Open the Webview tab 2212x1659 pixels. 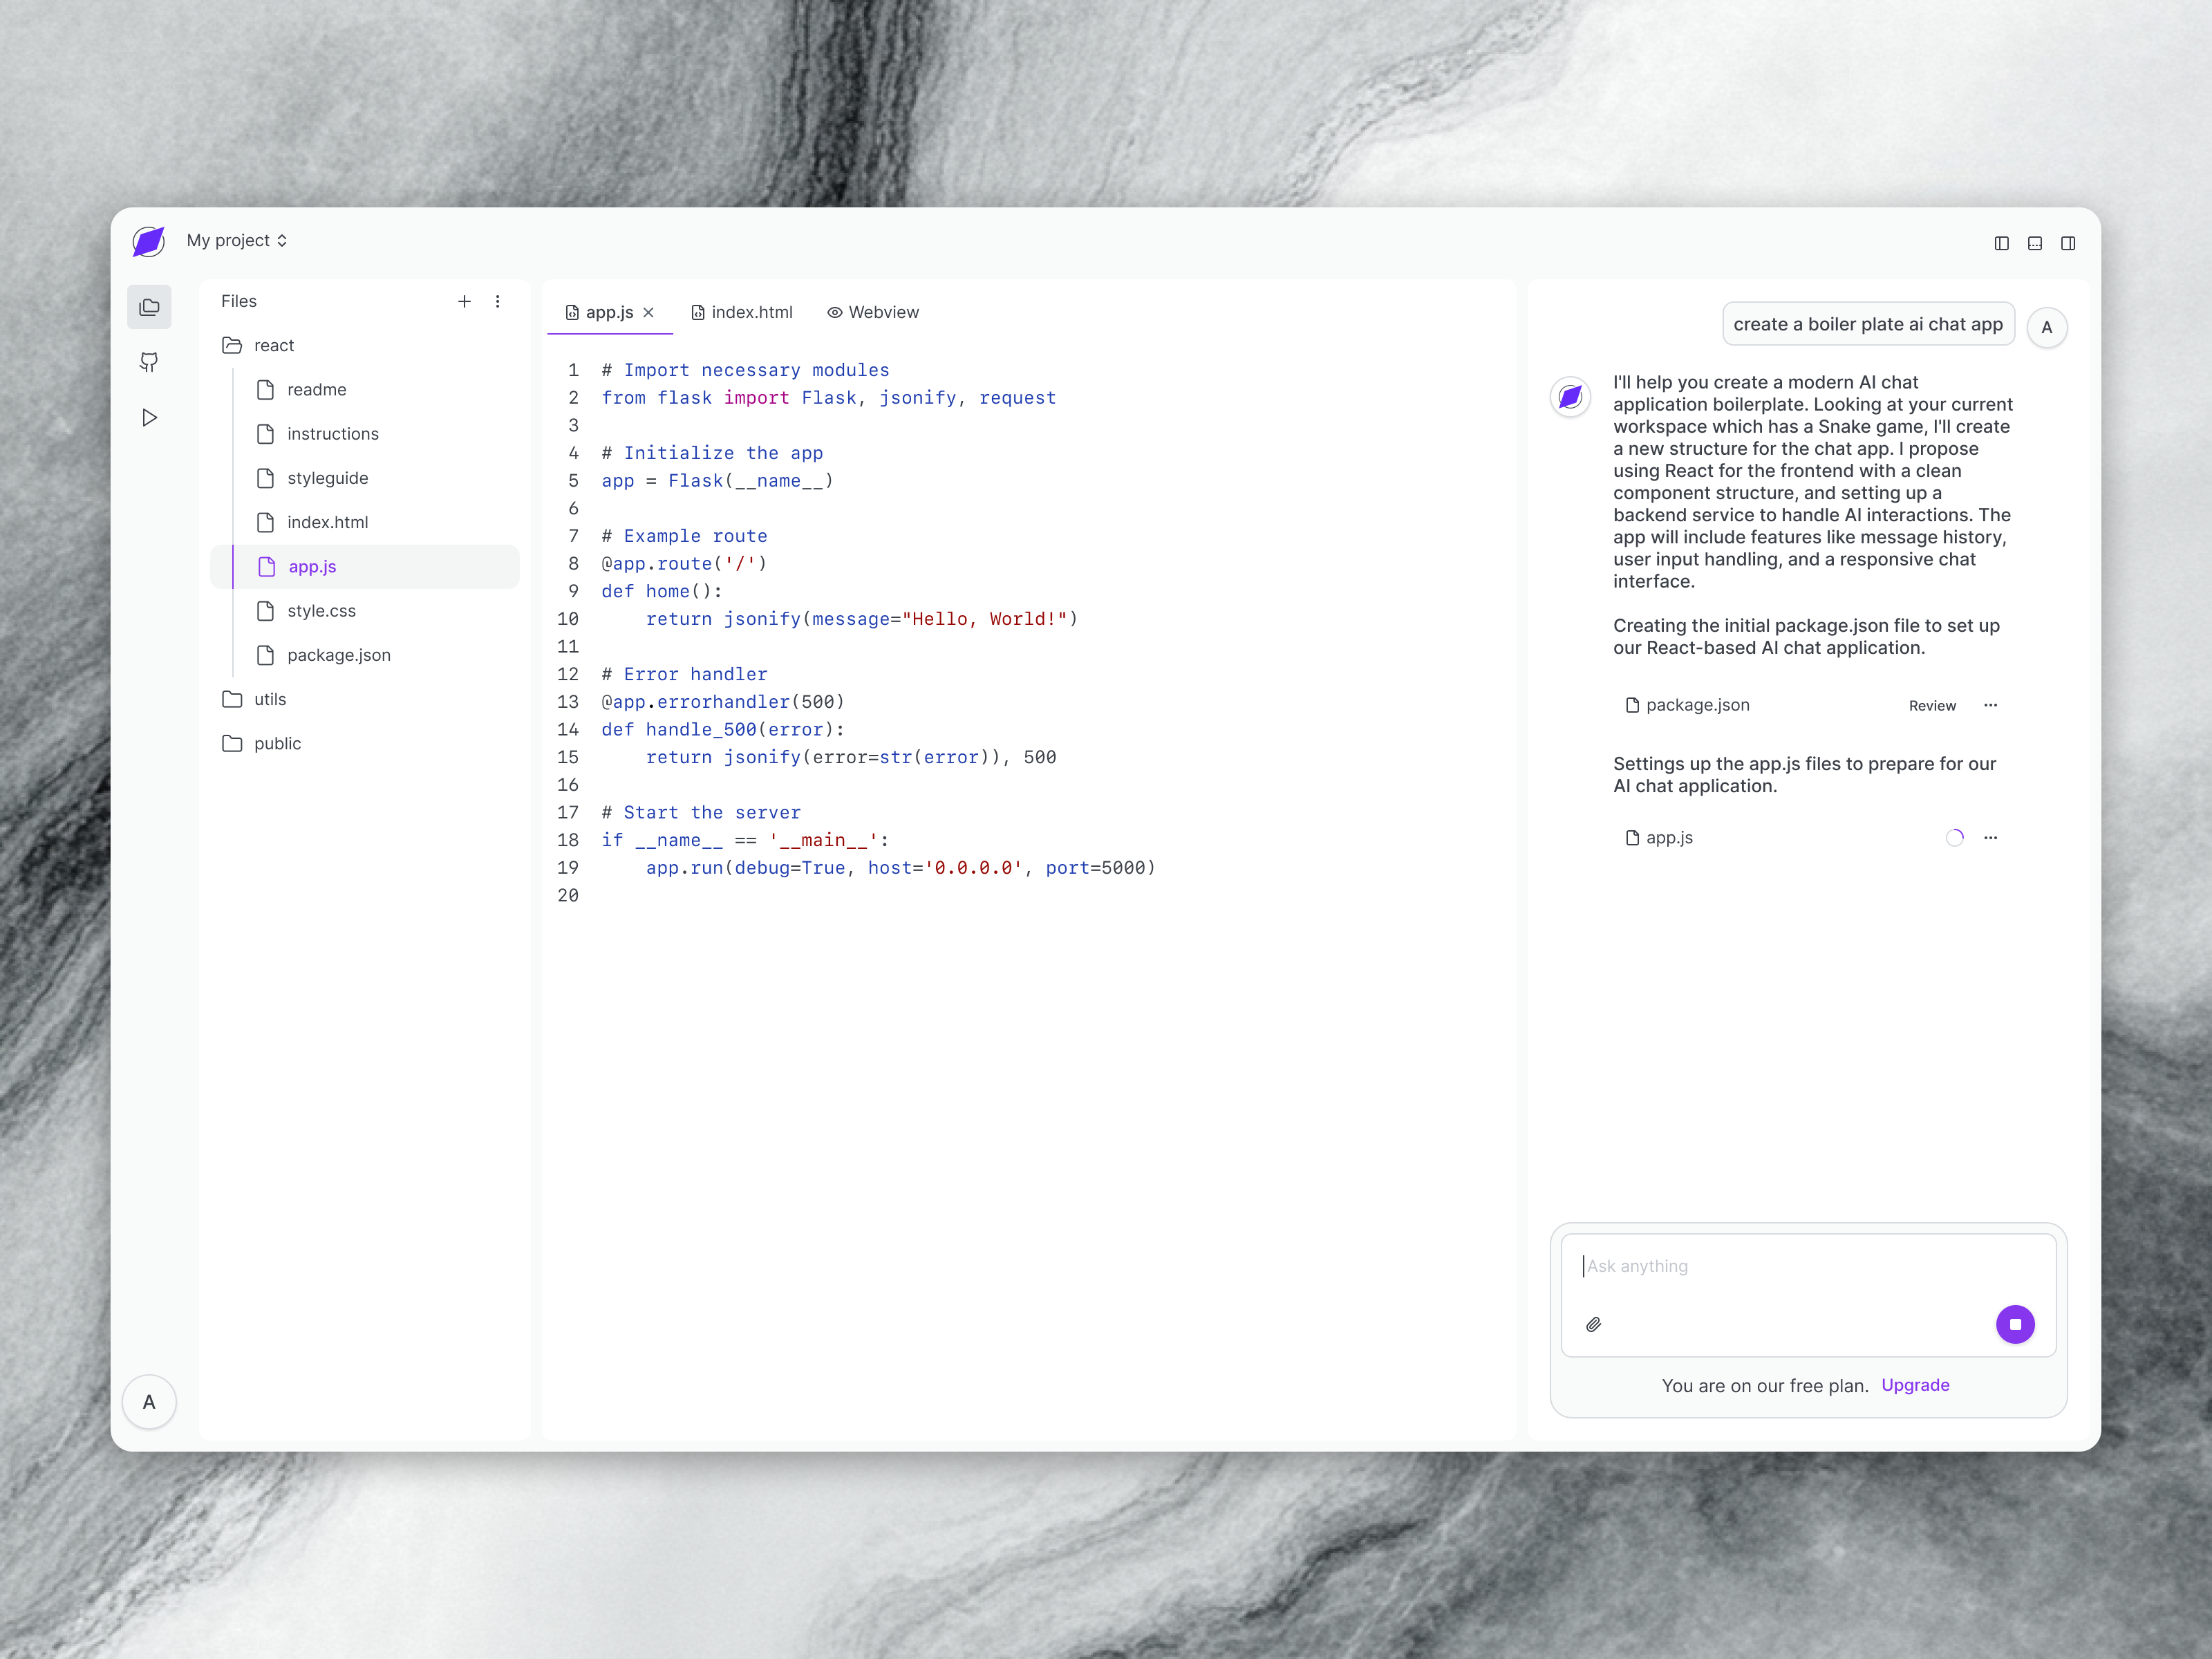pos(872,312)
